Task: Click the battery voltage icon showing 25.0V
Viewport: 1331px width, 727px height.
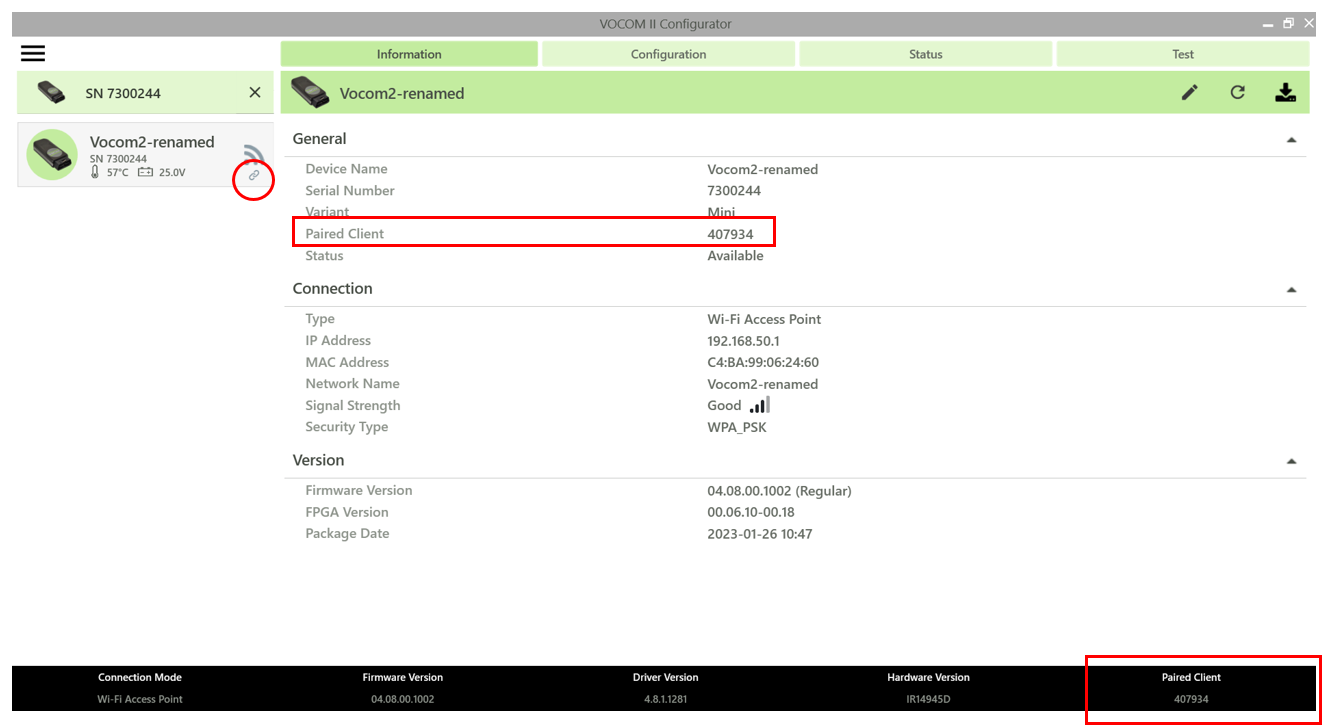Action: tap(146, 172)
